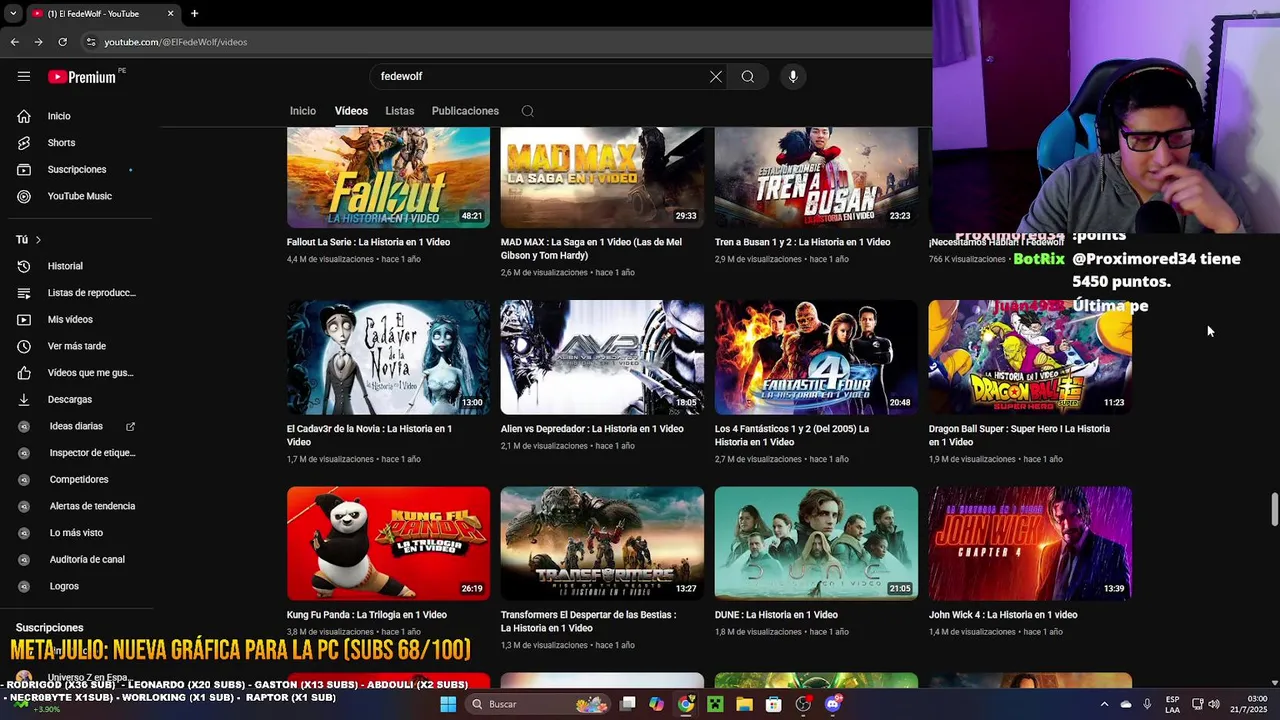Open Tren a Busan video thumbnail
This screenshot has height=720, width=1280.
[816, 178]
